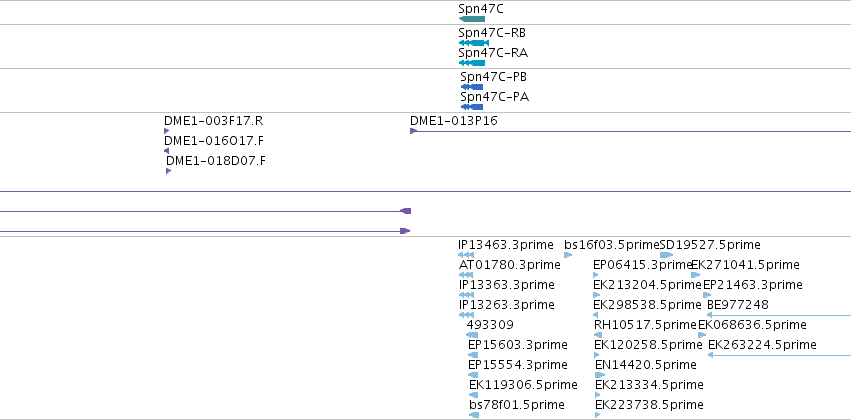Screen dimensions: 851x420
Task: Click the EK213334.5prime arrow glyph
Action: (x=599, y=395)
